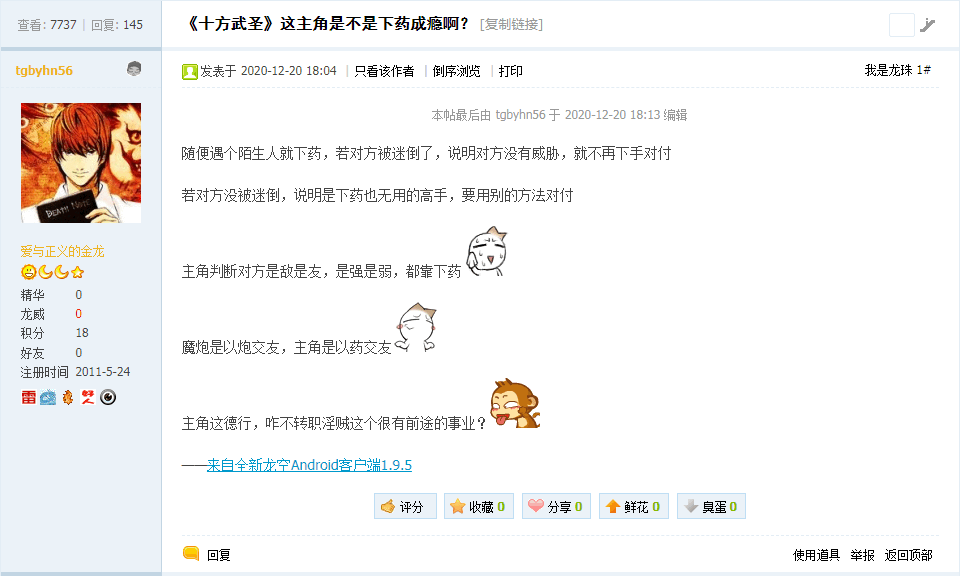Image resolution: width=960 pixels, height=576 pixels.
Task: Click the 返回顶部 back-to-top link
Action: click(x=909, y=555)
